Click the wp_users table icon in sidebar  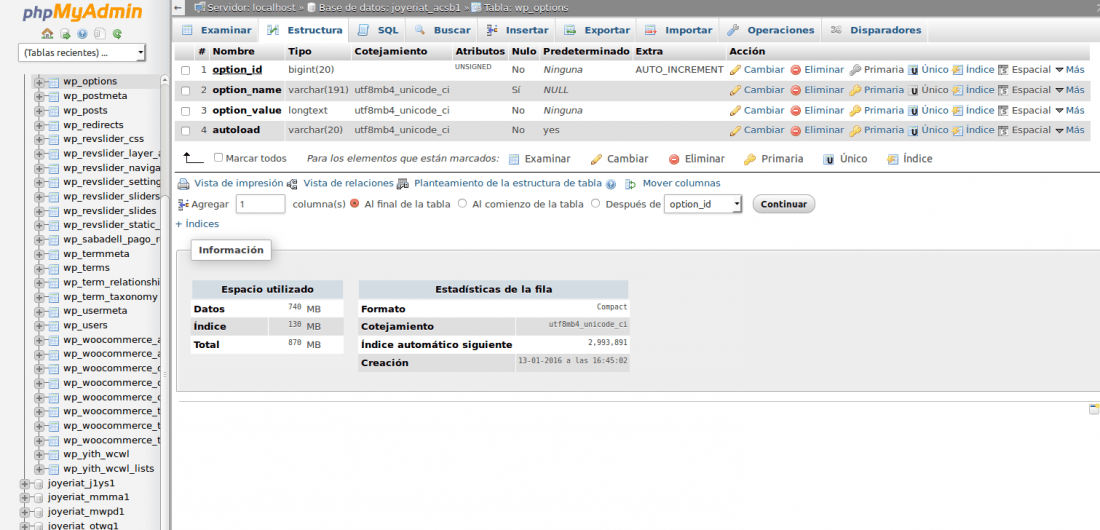[x=53, y=326]
